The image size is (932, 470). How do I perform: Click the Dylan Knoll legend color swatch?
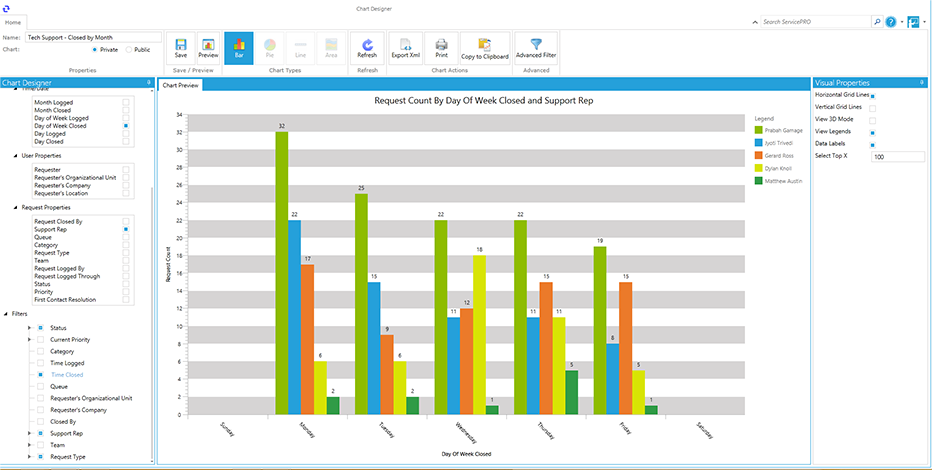point(758,168)
